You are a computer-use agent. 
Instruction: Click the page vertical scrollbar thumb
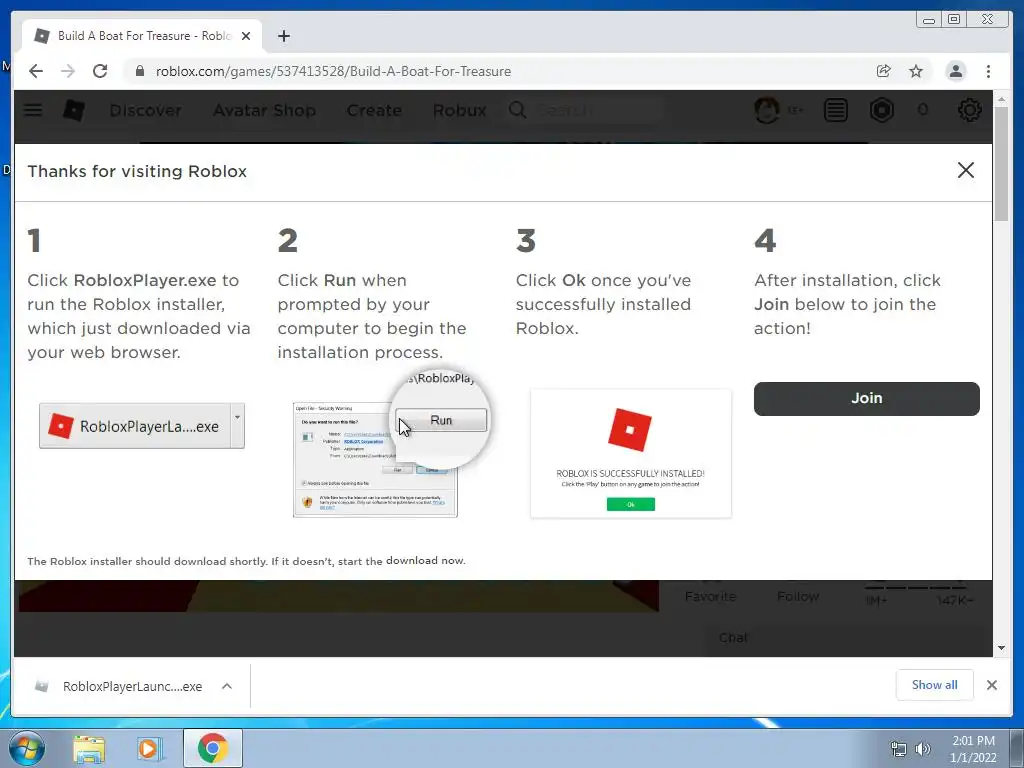[x=1002, y=163]
